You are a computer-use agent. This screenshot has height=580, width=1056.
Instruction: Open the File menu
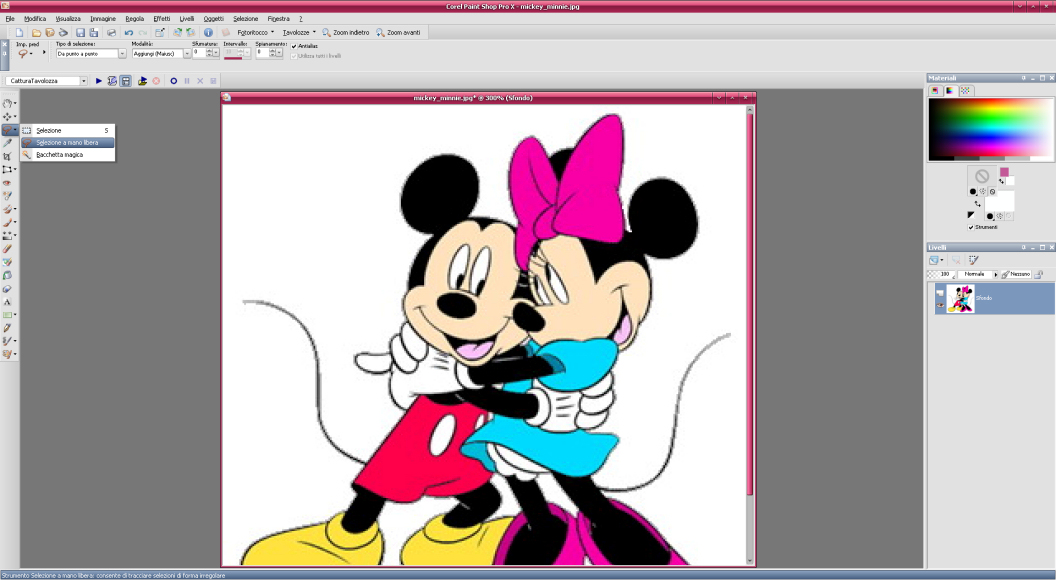[10, 19]
